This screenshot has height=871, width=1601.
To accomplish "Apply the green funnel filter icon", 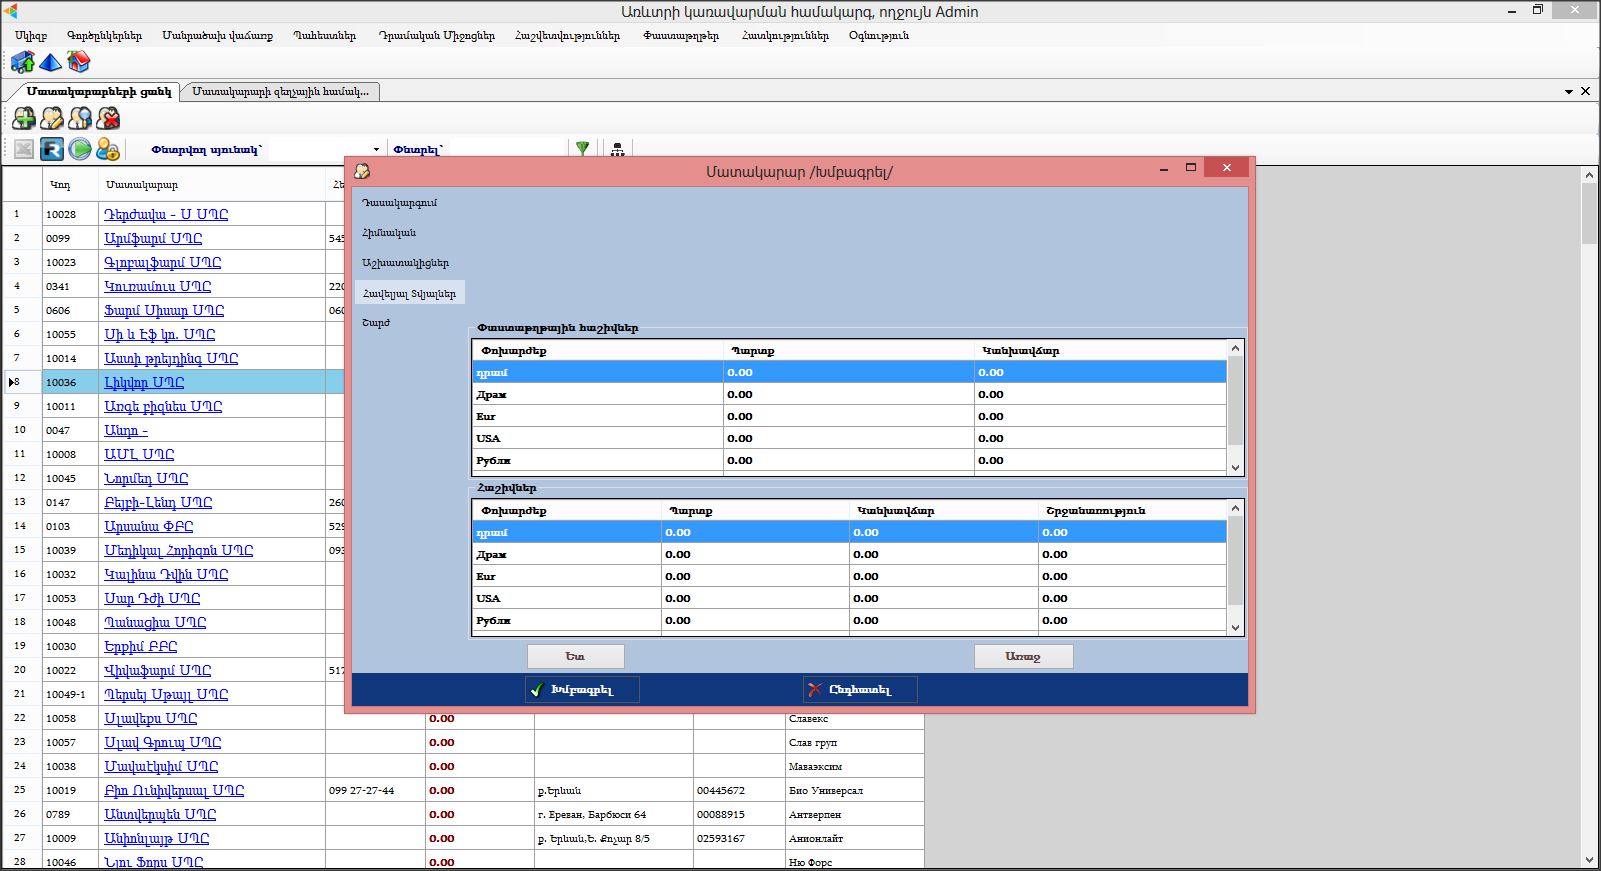I will click(582, 148).
